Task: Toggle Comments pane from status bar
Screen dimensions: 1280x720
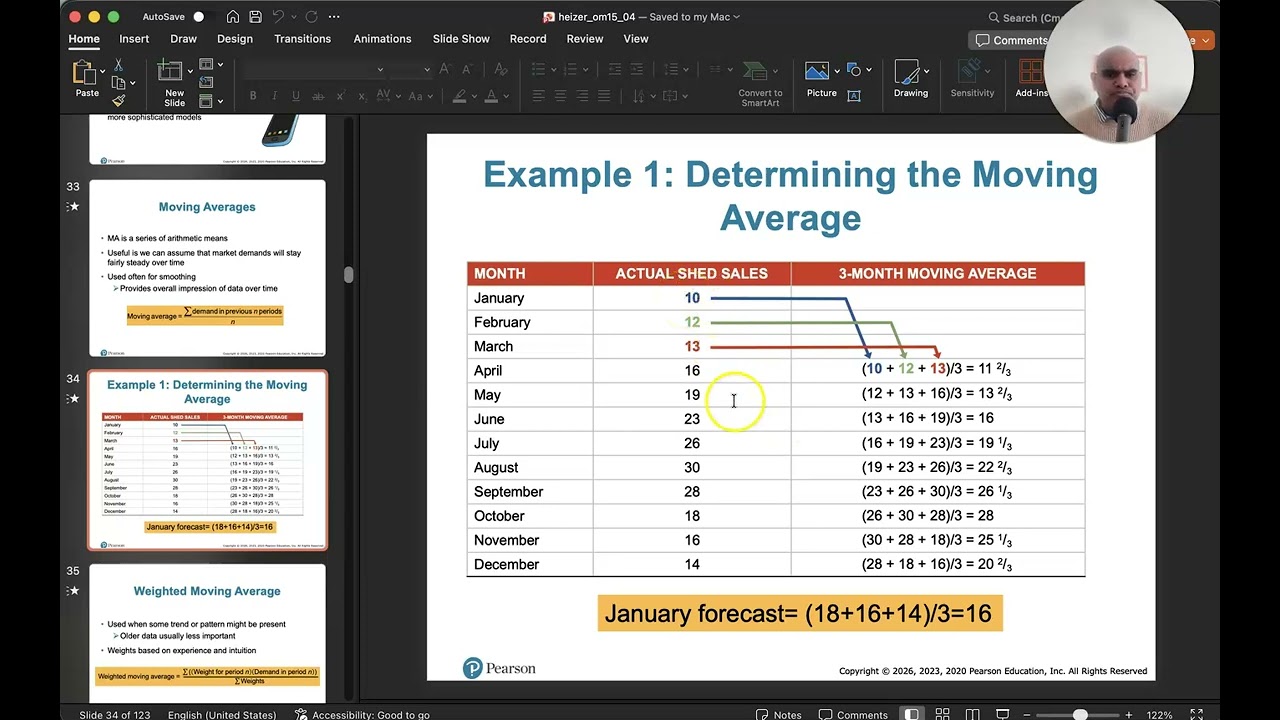Action: (x=853, y=715)
